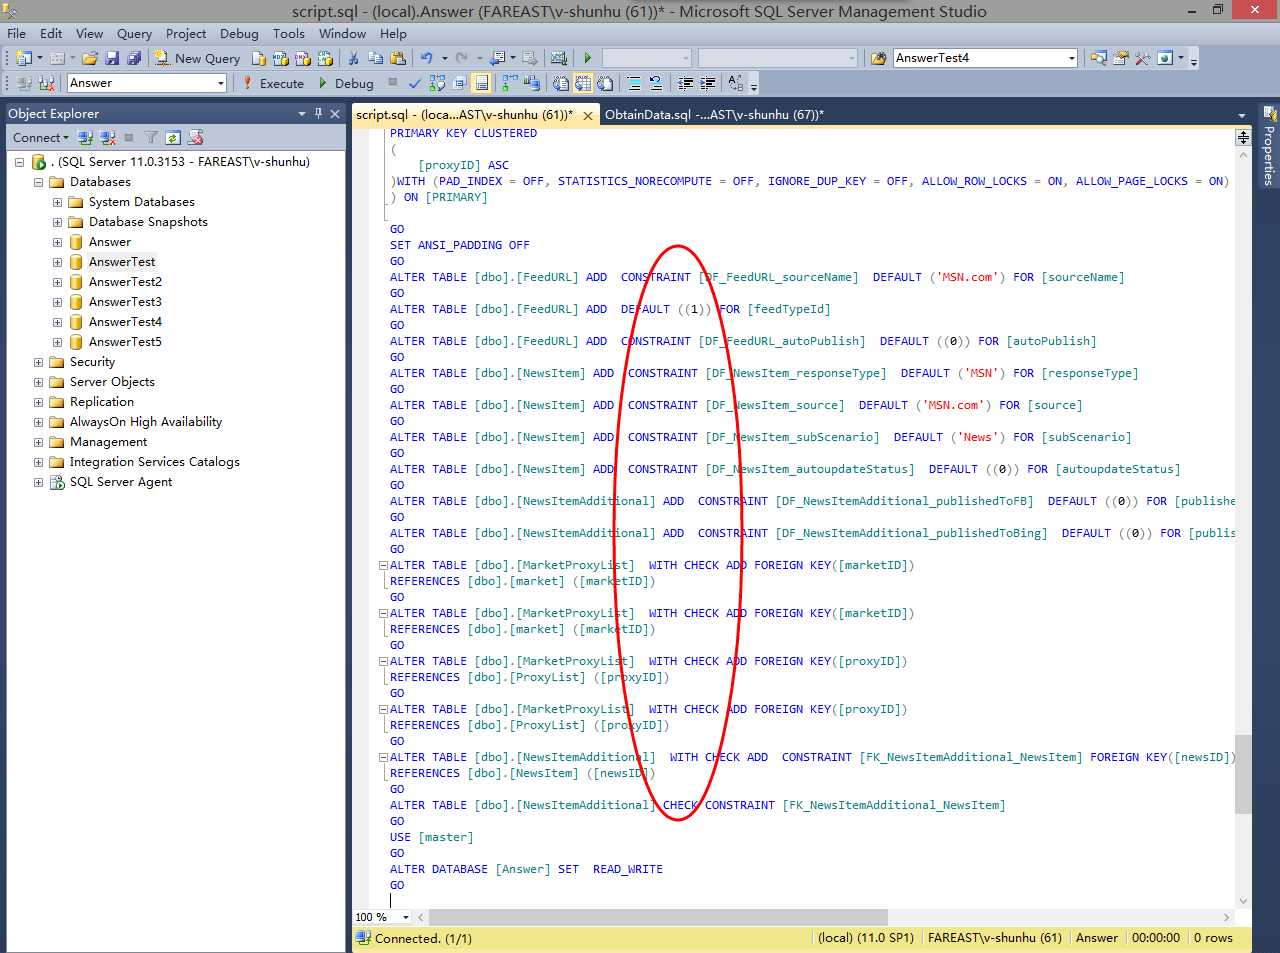The image size is (1280, 953).
Task: Click Display Estimated Execution Plan icon
Action: pyautogui.click(x=437, y=83)
